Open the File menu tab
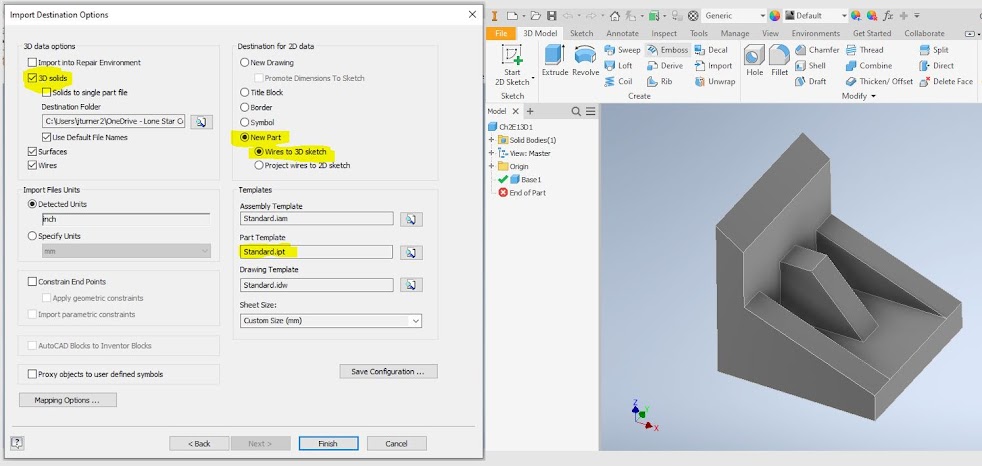This screenshot has height=466, width=982. point(501,33)
